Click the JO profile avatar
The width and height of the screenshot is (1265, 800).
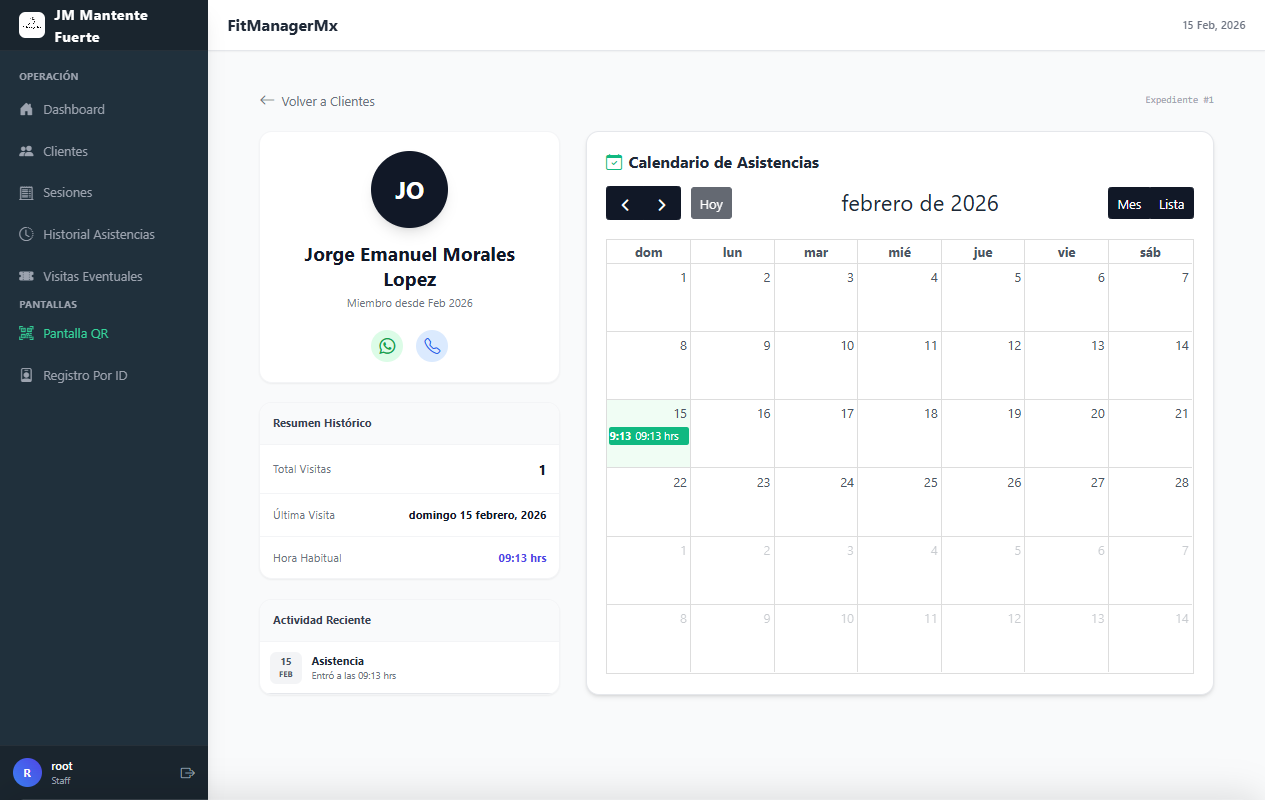[x=409, y=190]
